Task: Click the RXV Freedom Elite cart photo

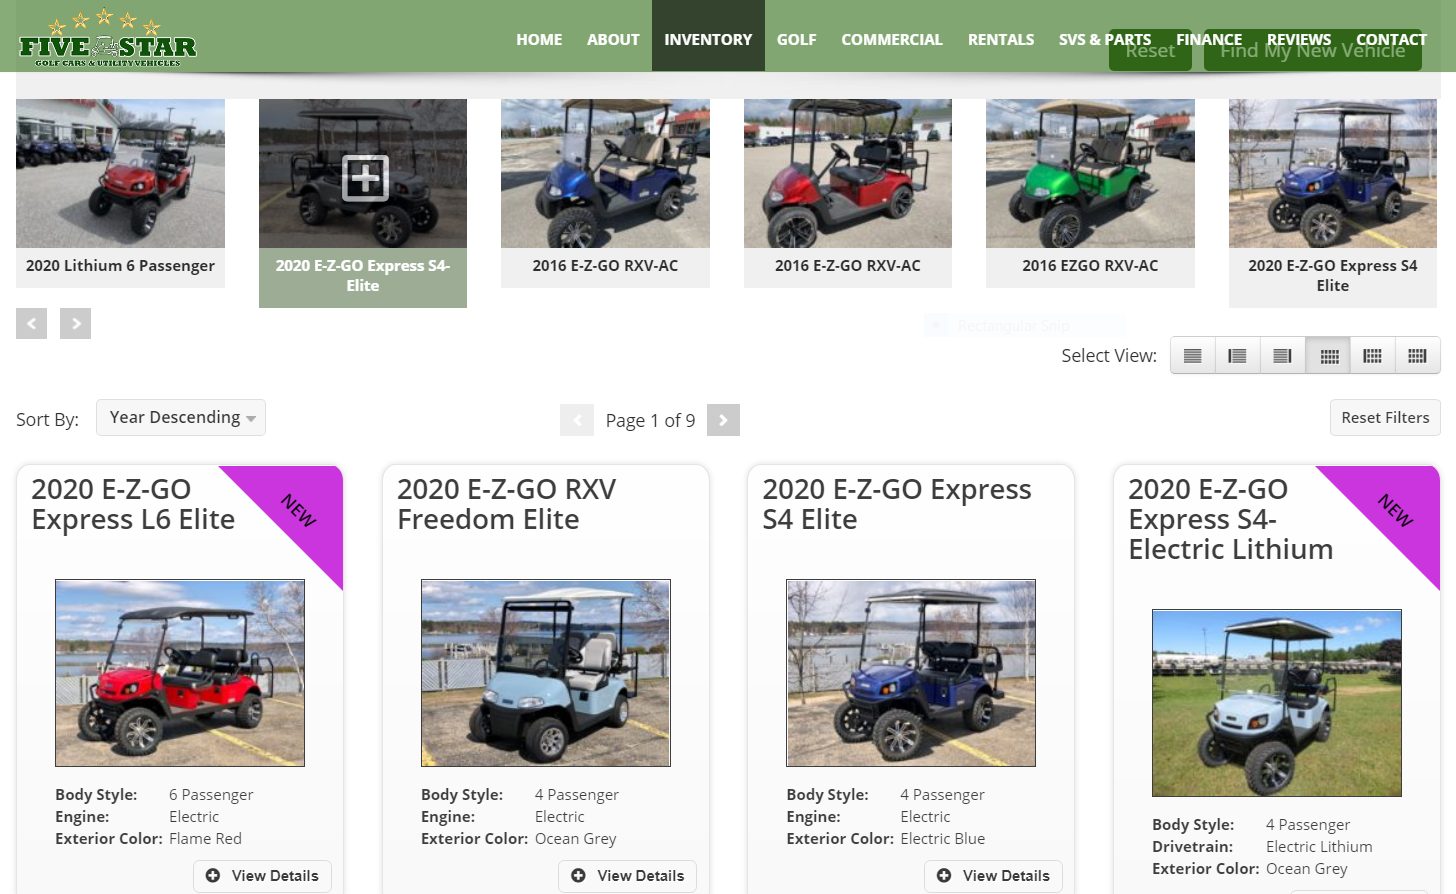Action: click(546, 673)
